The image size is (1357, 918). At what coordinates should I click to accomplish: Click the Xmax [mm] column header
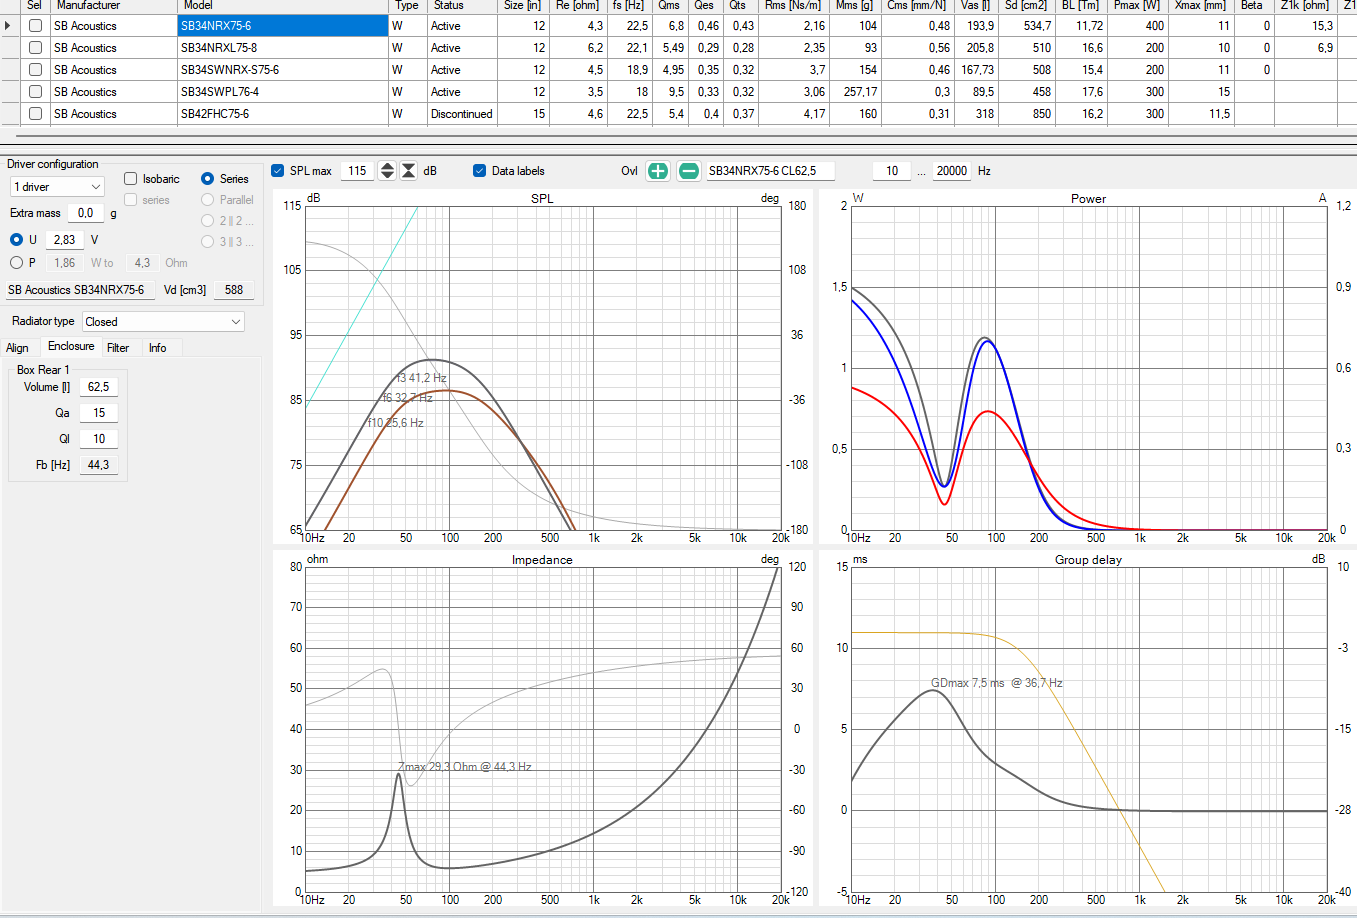click(x=1201, y=5)
